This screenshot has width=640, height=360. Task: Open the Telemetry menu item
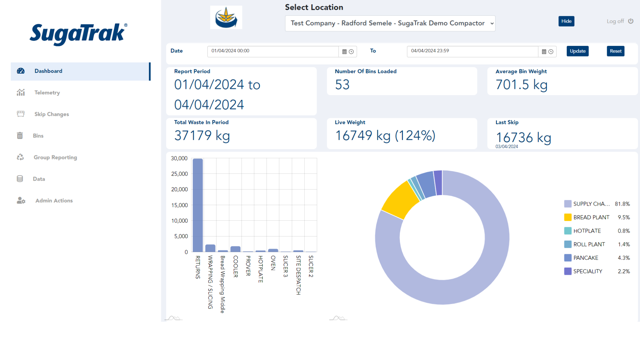coord(47,93)
